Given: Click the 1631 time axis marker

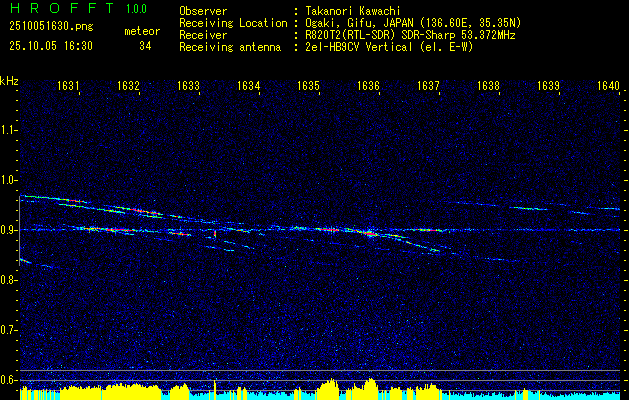Looking at the screenshot, I should coord(68,85).
